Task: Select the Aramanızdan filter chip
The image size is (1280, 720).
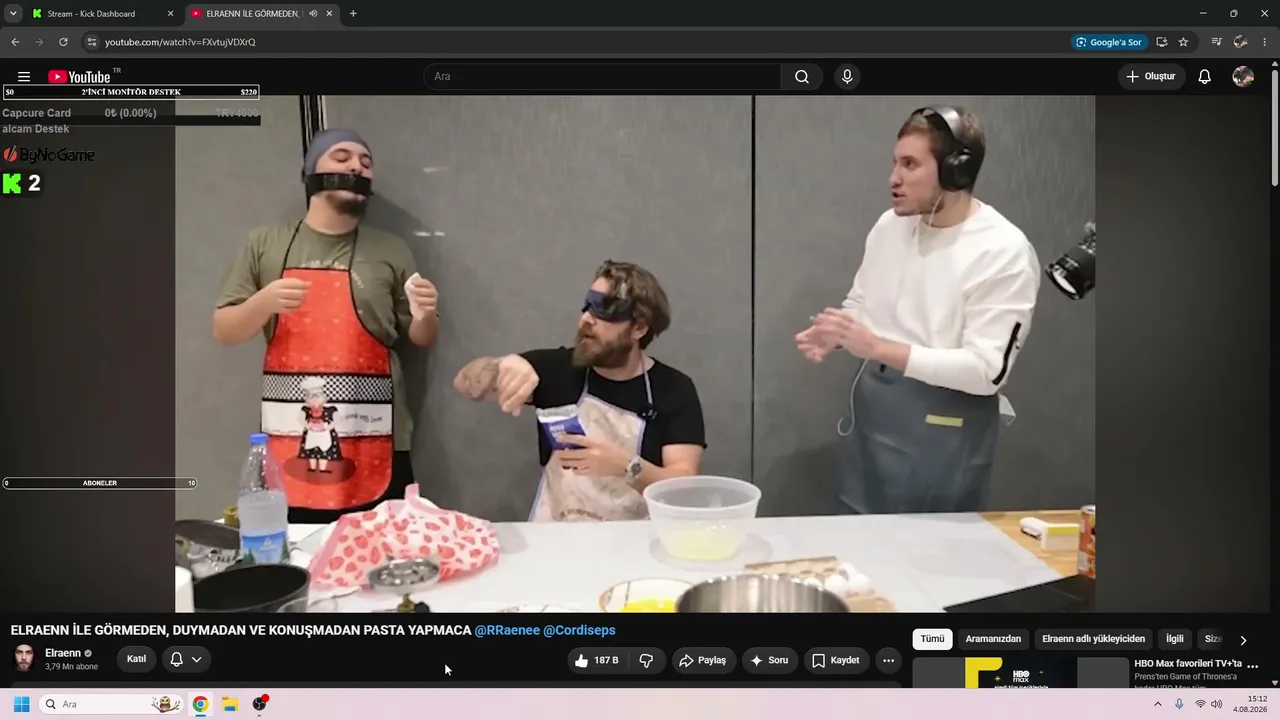Action: 993,639
